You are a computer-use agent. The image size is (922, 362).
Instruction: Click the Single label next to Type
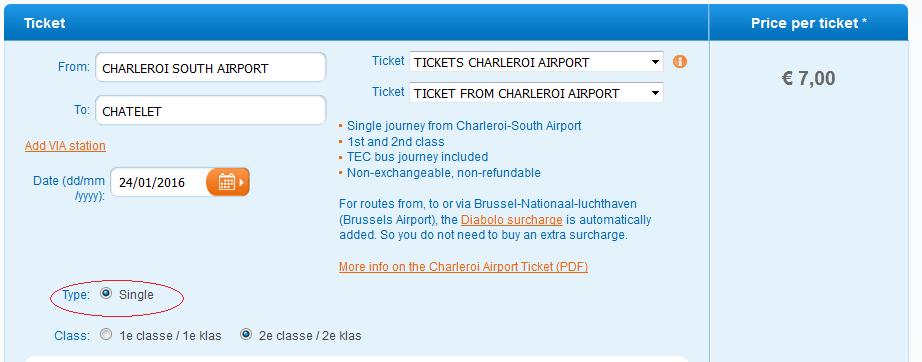pos(136,294)
